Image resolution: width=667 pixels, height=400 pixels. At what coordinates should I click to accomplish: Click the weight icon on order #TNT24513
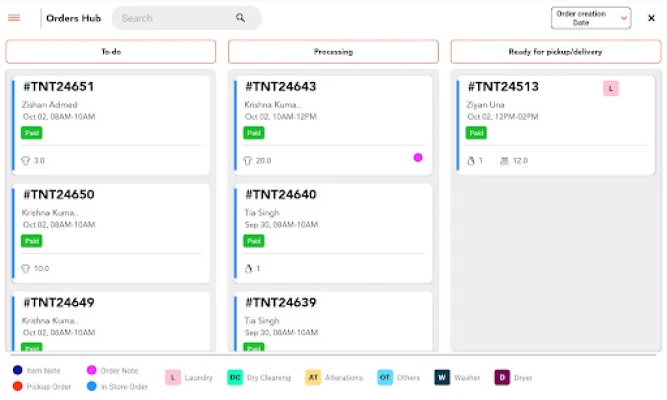(x=504, y=160)
